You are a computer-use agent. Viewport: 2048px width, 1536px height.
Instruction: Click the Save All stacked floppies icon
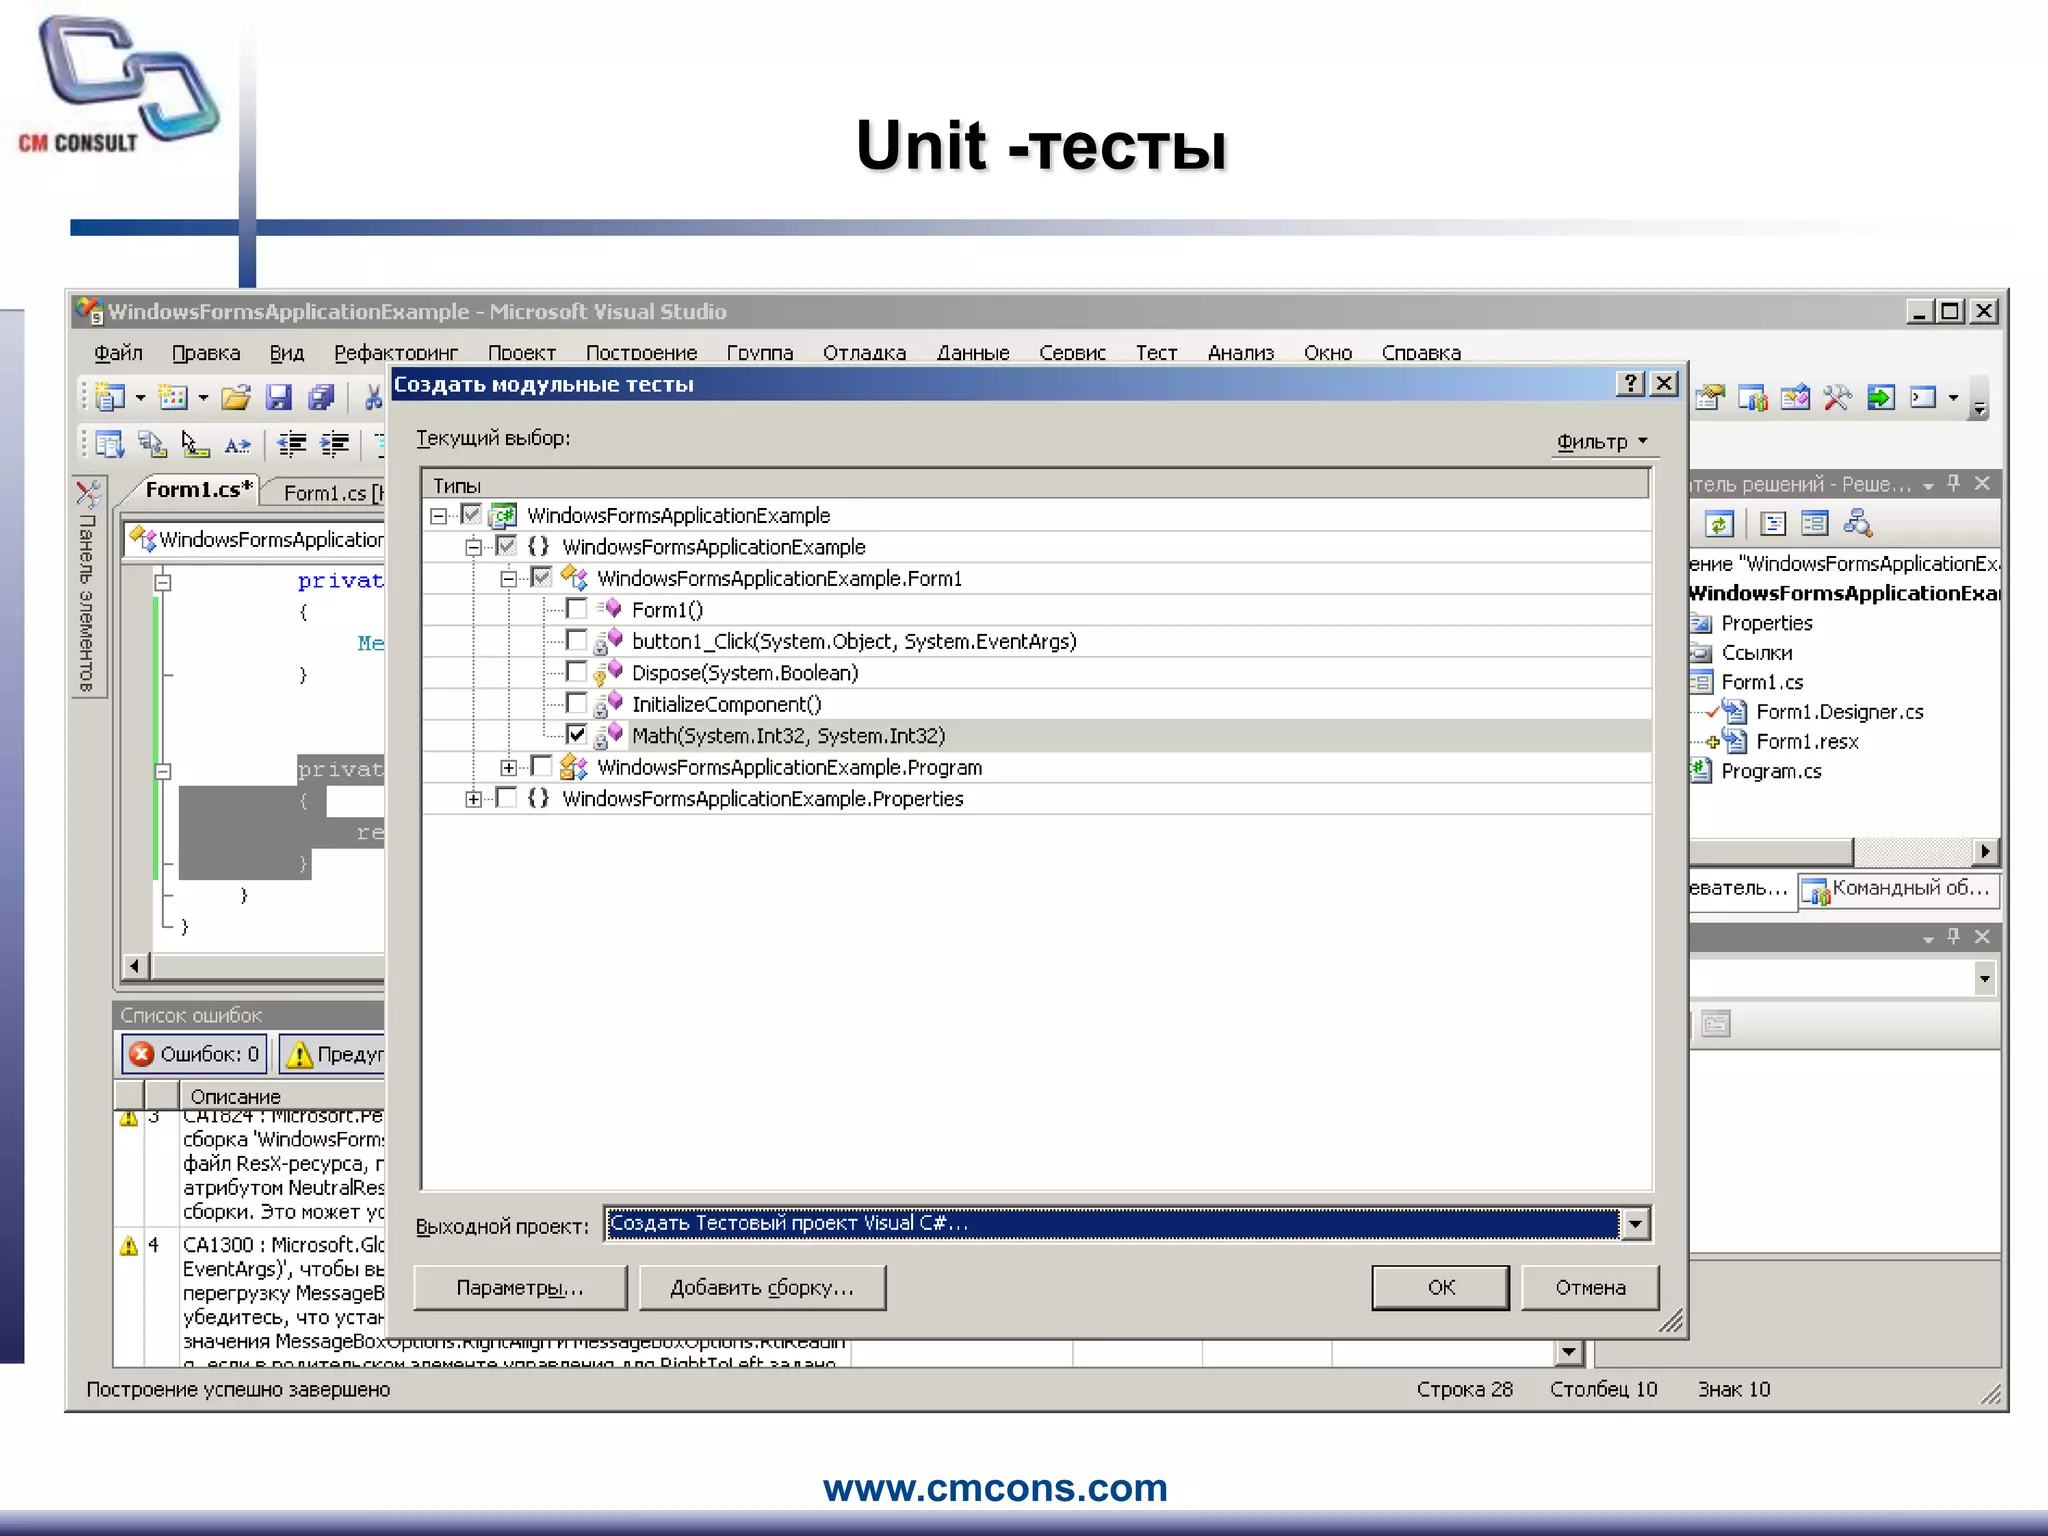tap(321, 397)
